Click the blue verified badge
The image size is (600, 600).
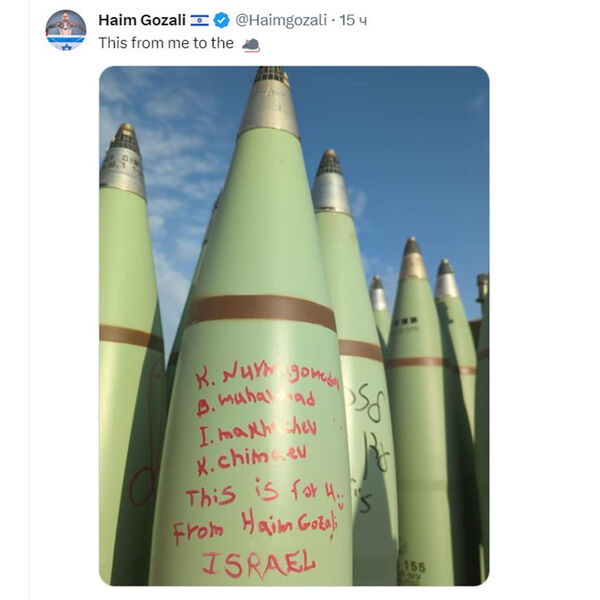(x=221, y=20)
